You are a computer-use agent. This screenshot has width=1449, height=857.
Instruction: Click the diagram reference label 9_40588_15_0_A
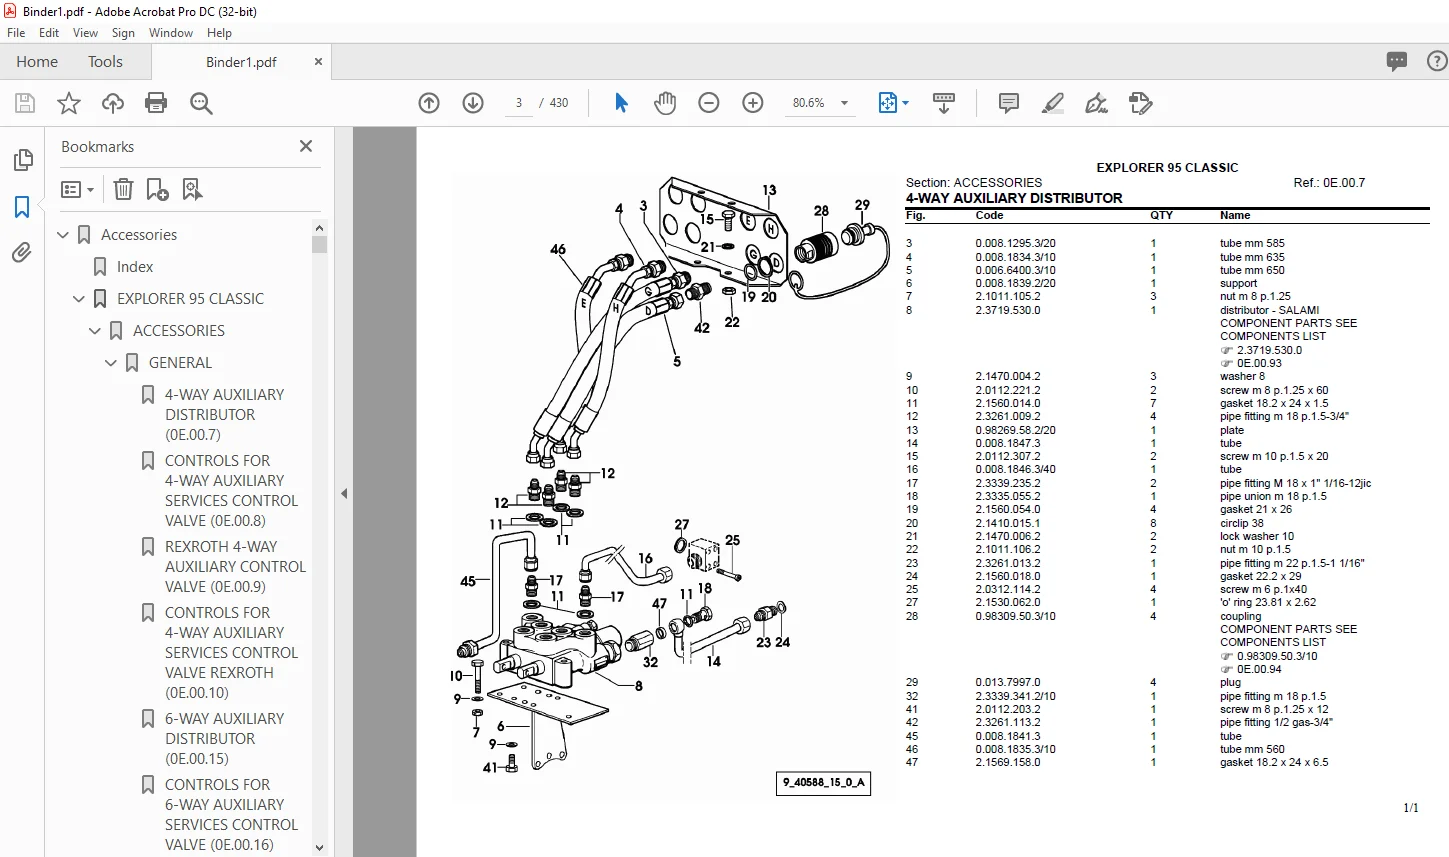pyautogui.click(x=824, y=783)
